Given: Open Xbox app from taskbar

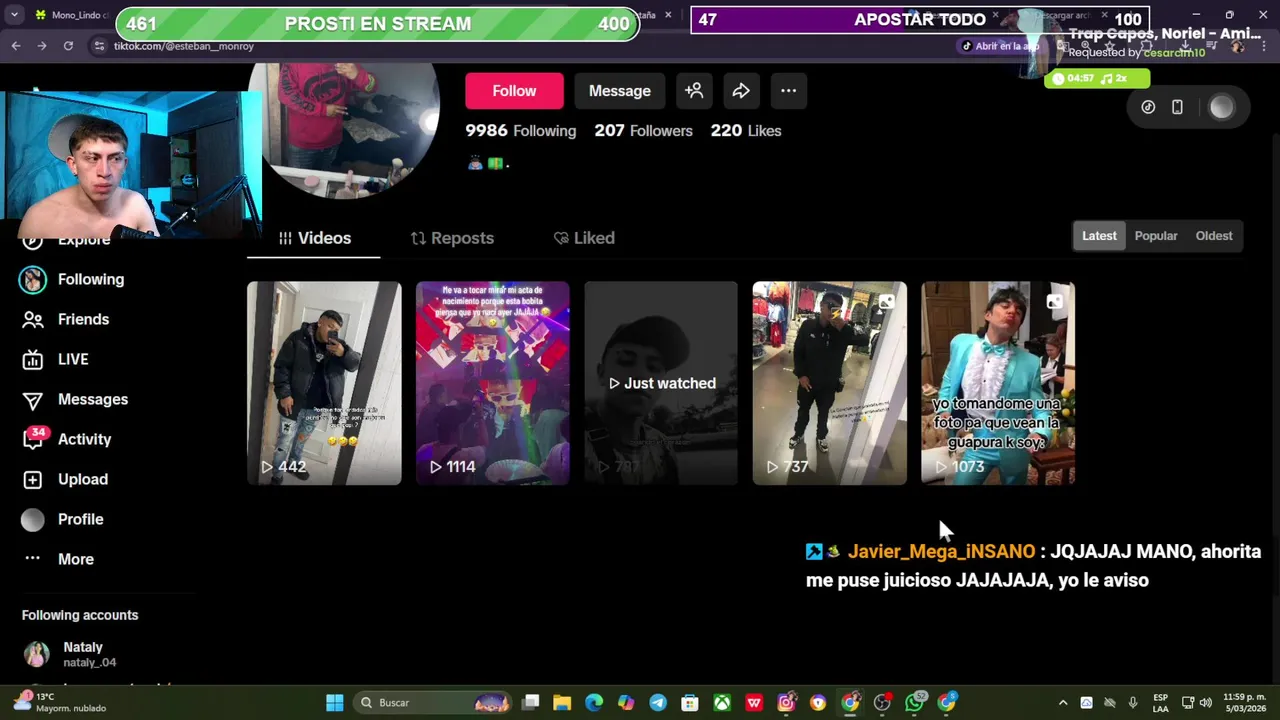Looking at the screenshot, I should coord(722,703).
